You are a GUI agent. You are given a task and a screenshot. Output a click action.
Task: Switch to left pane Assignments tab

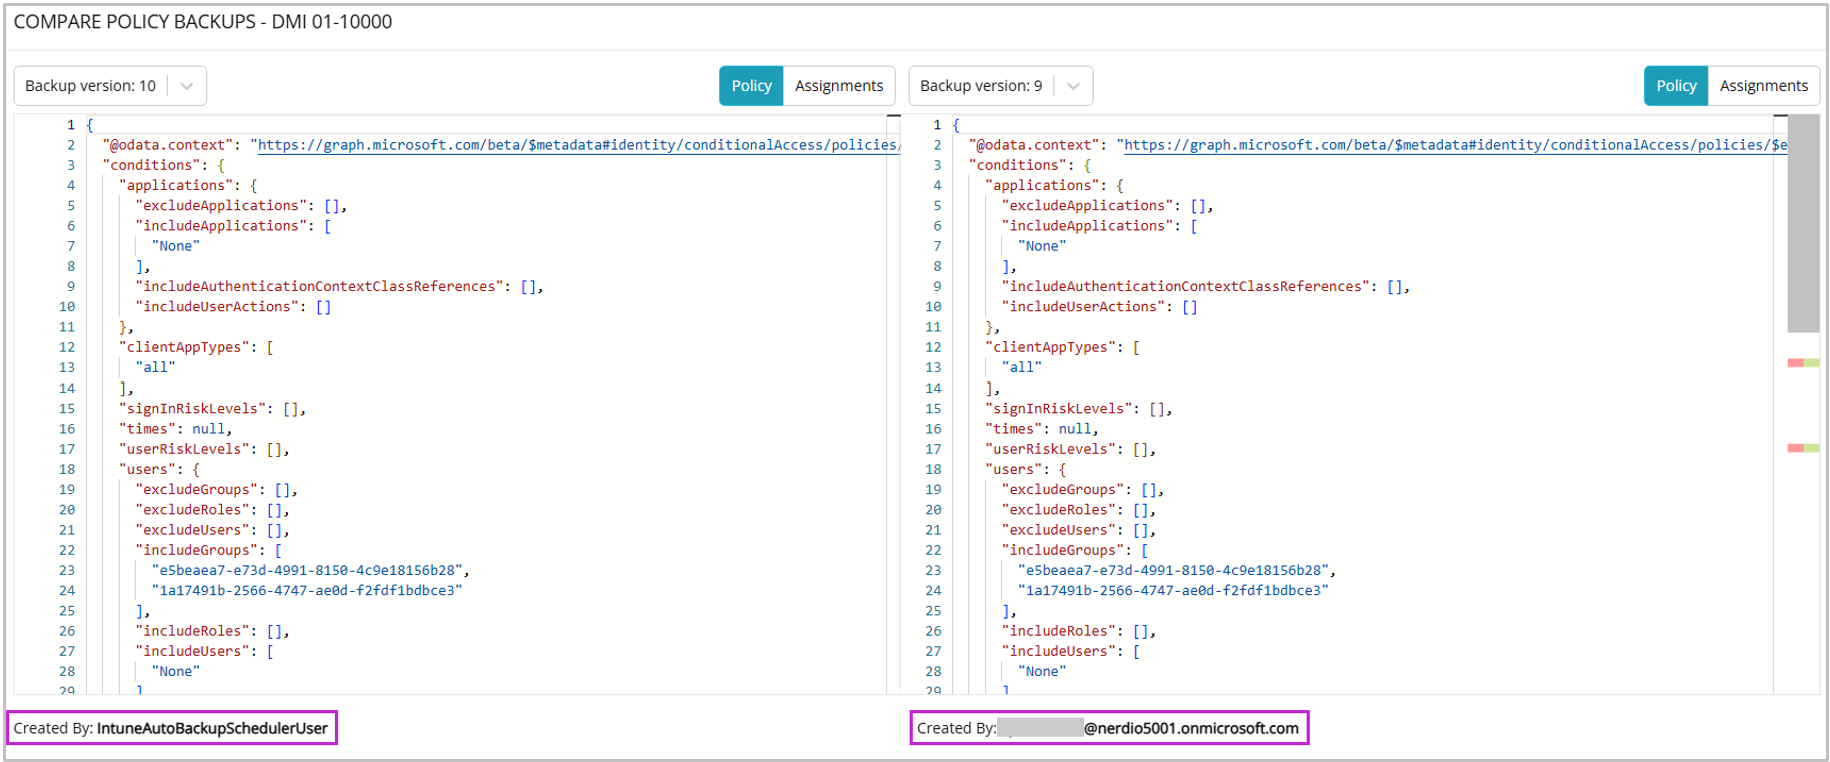pyautogui.click(x=838, y=86)
